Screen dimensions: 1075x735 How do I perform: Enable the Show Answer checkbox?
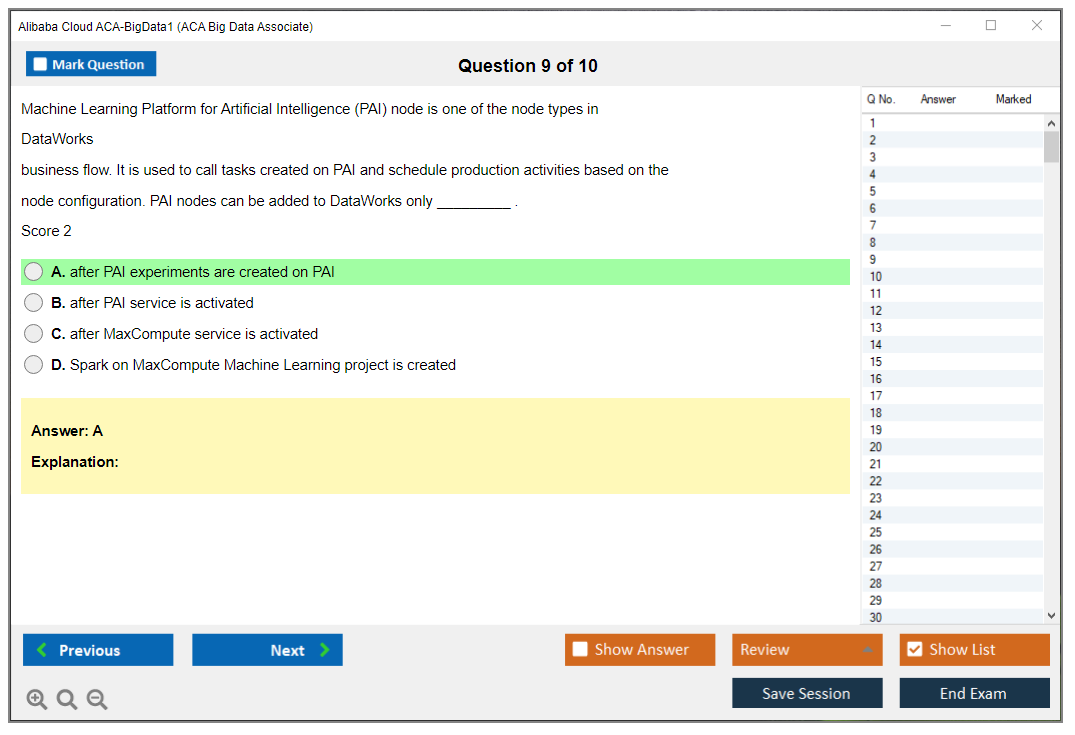click(x=581, y=650)
